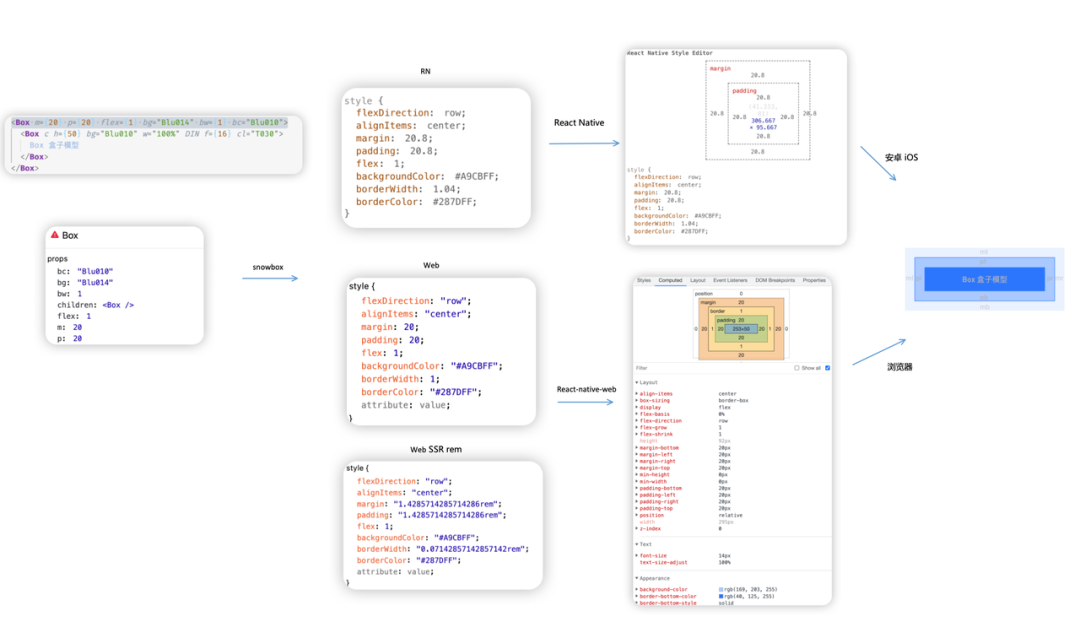
Task: Expand the border-bottom-color property
Action: point(636,597)
